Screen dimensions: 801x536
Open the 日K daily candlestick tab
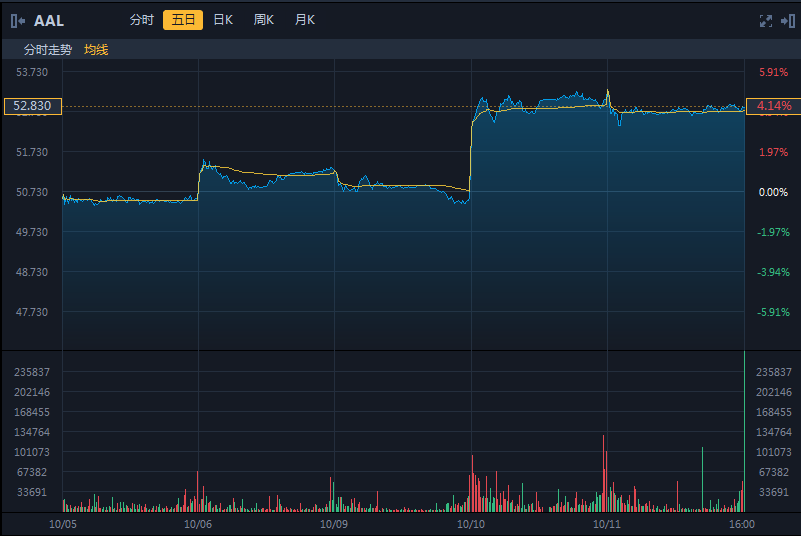[223, 20]
